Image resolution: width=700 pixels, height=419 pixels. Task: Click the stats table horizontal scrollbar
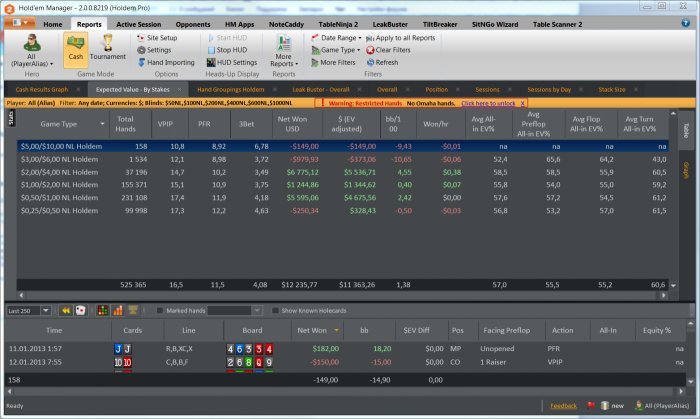[342, 295]
